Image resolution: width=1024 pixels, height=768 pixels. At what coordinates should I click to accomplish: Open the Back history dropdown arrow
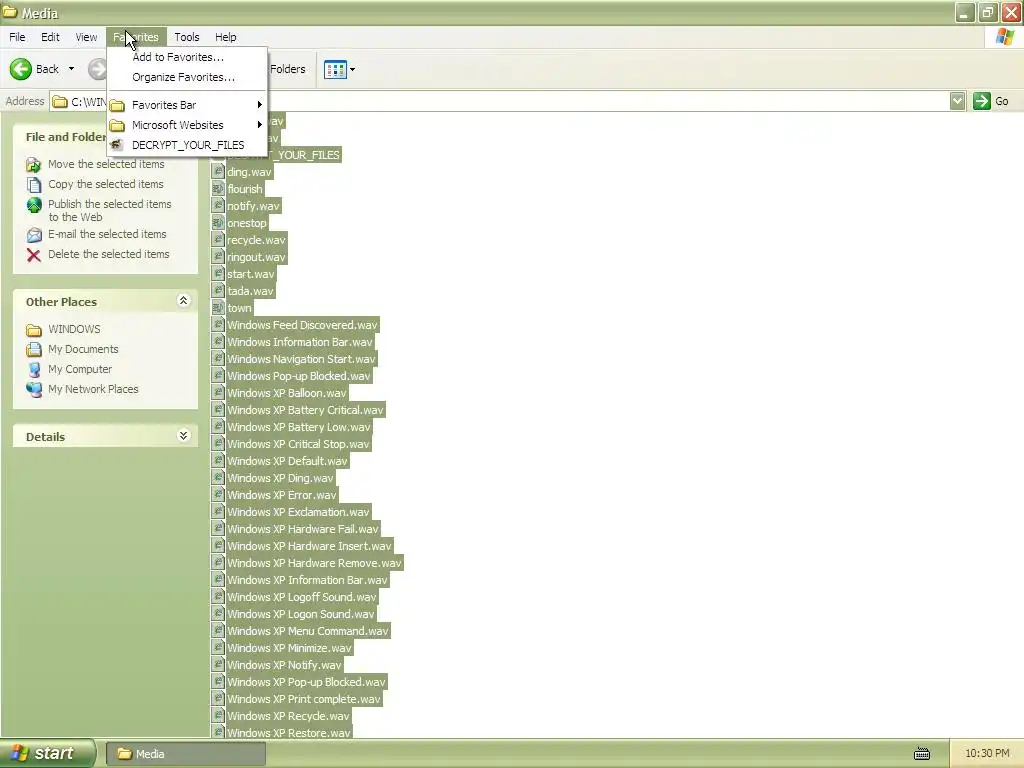71,69
